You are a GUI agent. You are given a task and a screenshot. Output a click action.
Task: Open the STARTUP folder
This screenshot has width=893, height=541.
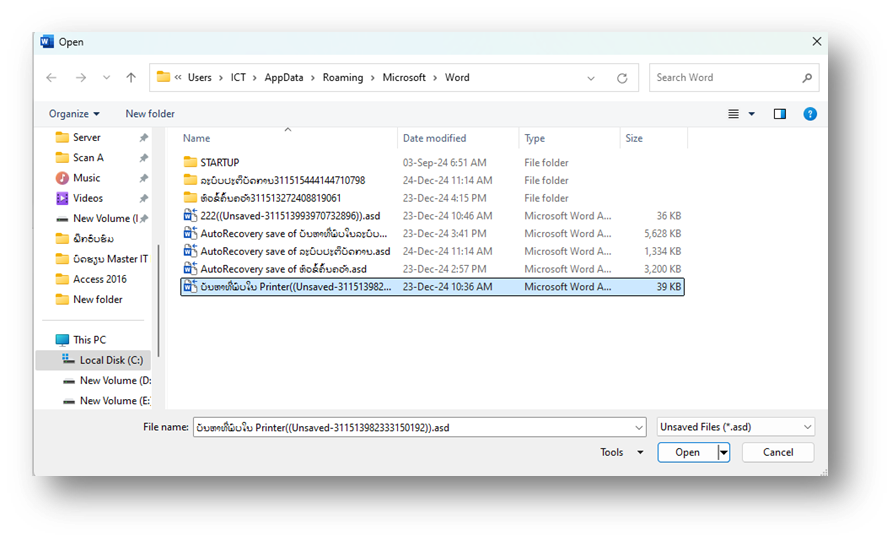[219, 163]
